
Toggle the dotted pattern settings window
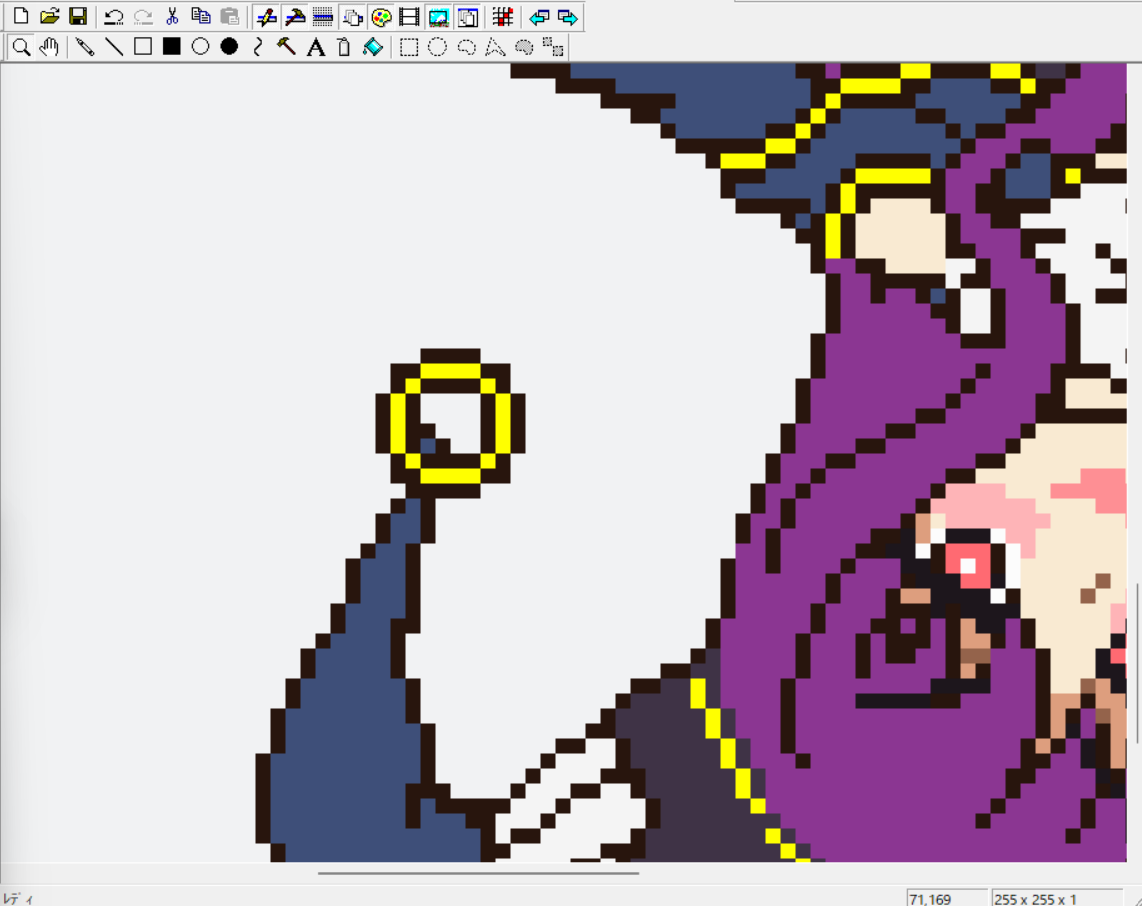tap(323, 16)
